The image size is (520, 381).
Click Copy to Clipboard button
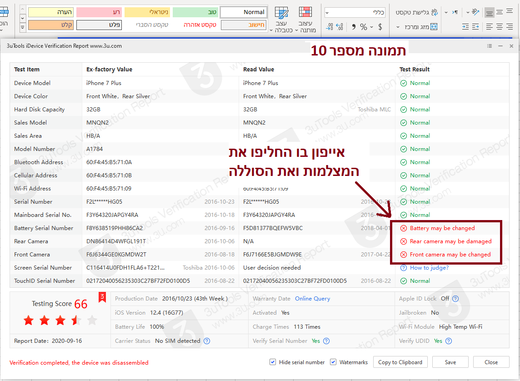point(400,362)
